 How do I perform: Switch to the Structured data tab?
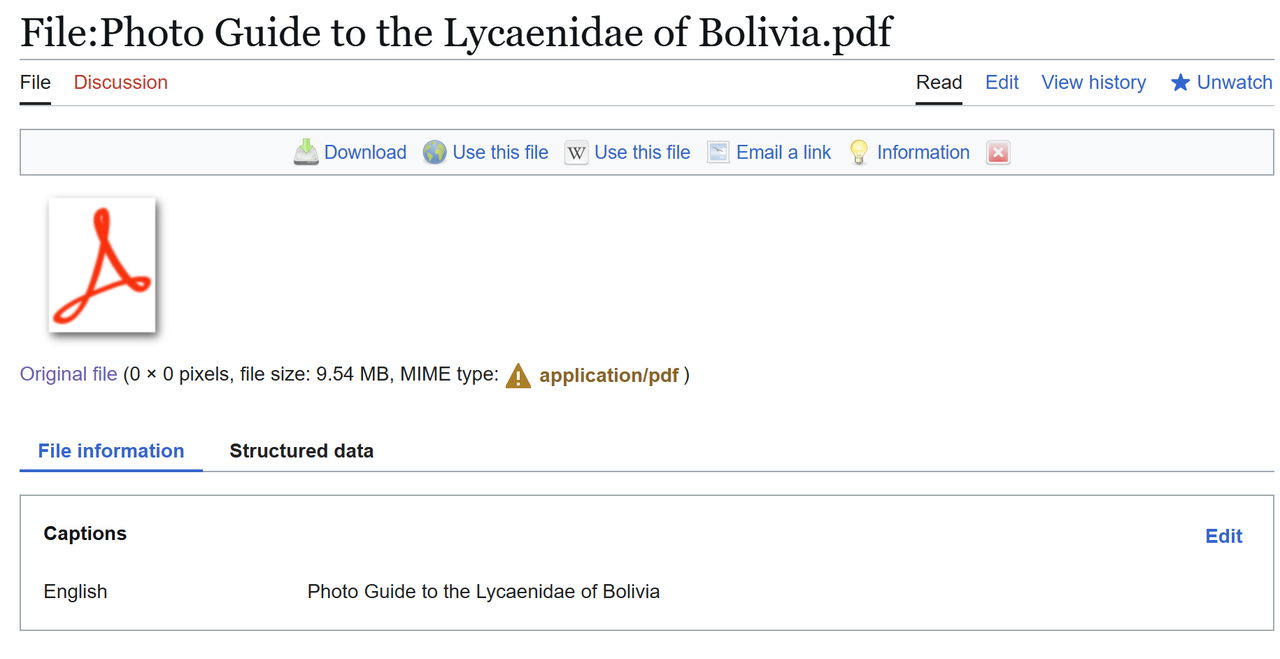302,451
